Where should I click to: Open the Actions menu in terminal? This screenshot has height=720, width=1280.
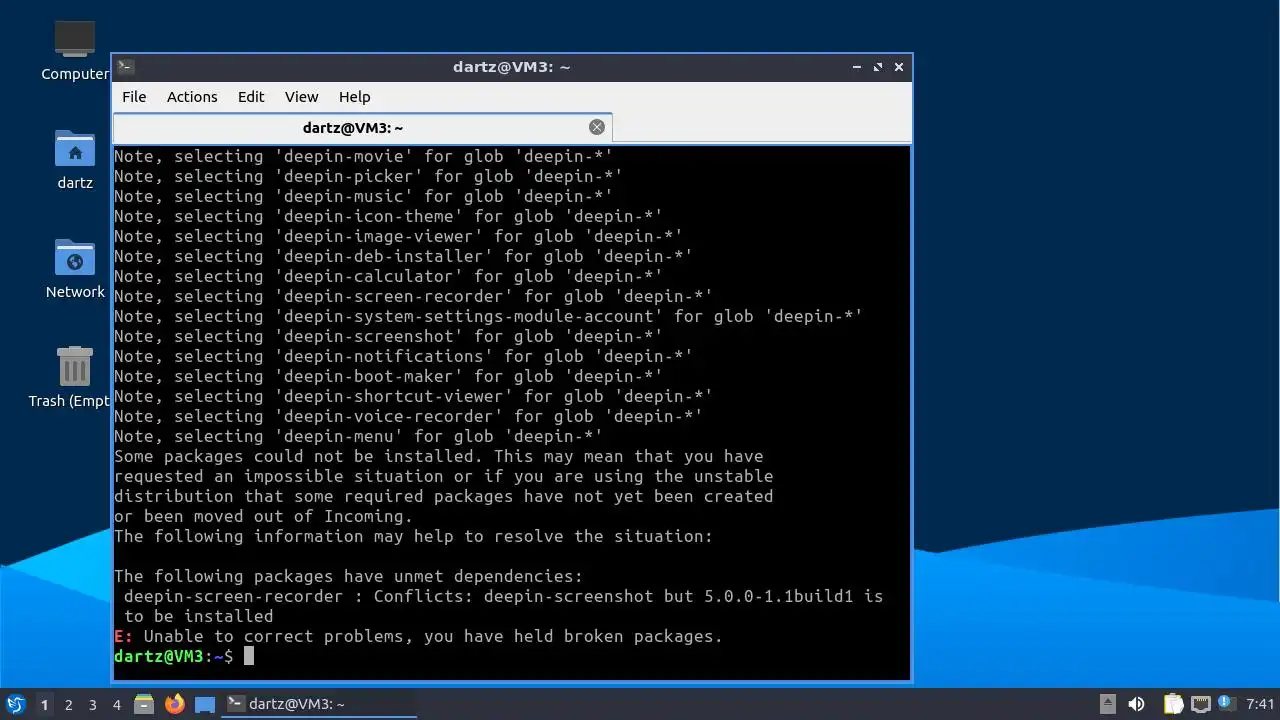[x=192, y=97]
